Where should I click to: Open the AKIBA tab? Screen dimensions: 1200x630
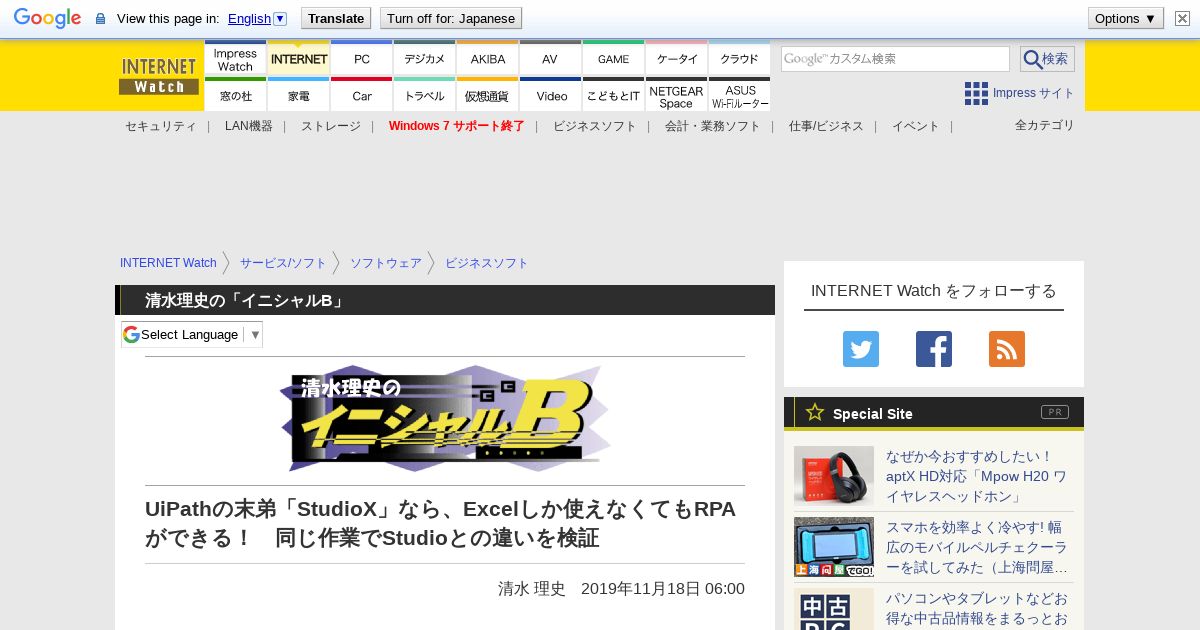point(488,58)
